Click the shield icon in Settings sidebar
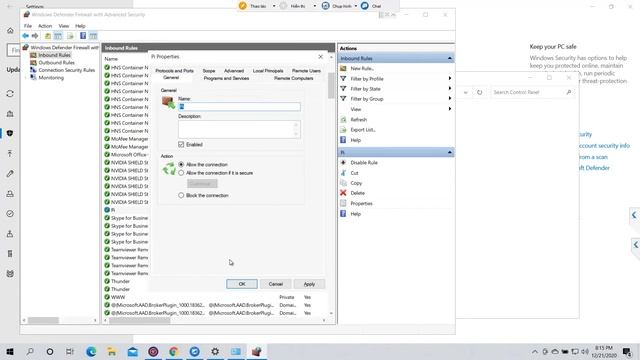Screen dimensions: 640x360 [x=10, y=133]
